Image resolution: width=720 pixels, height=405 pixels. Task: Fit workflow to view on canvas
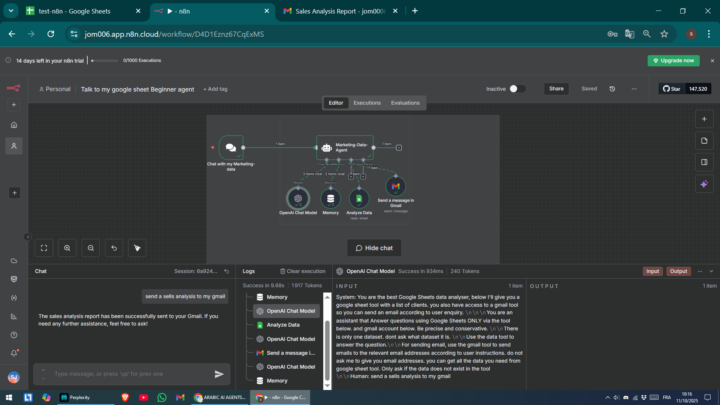click(x=44, y=248)
